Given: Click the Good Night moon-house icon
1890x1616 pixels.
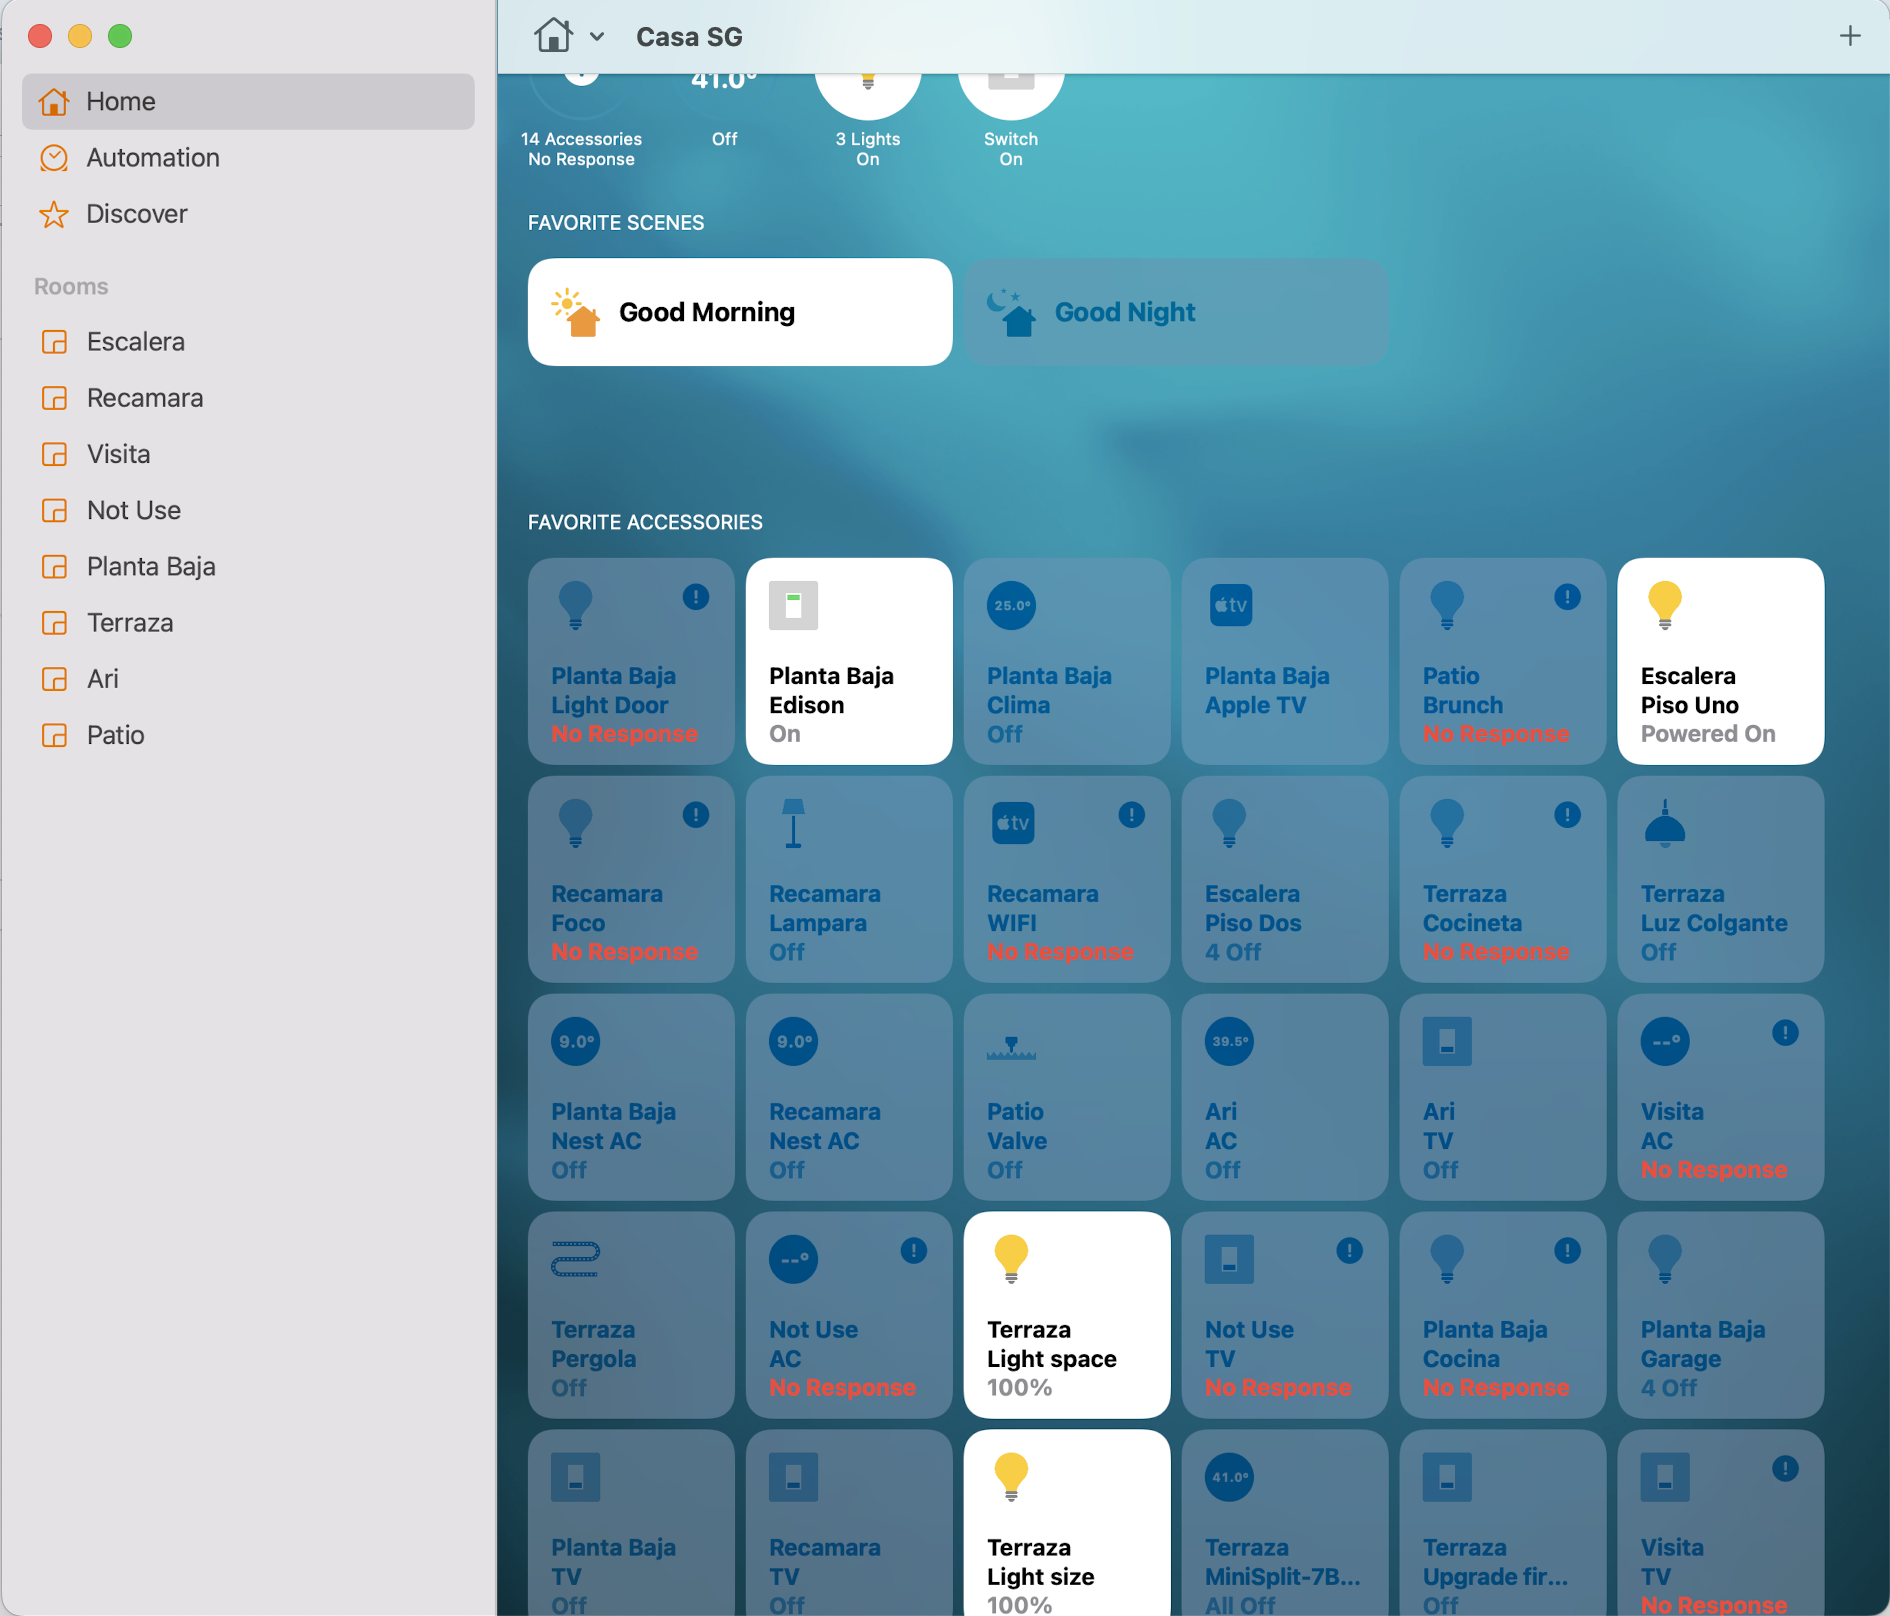Looking at the screenshot, I should 1012,312.
